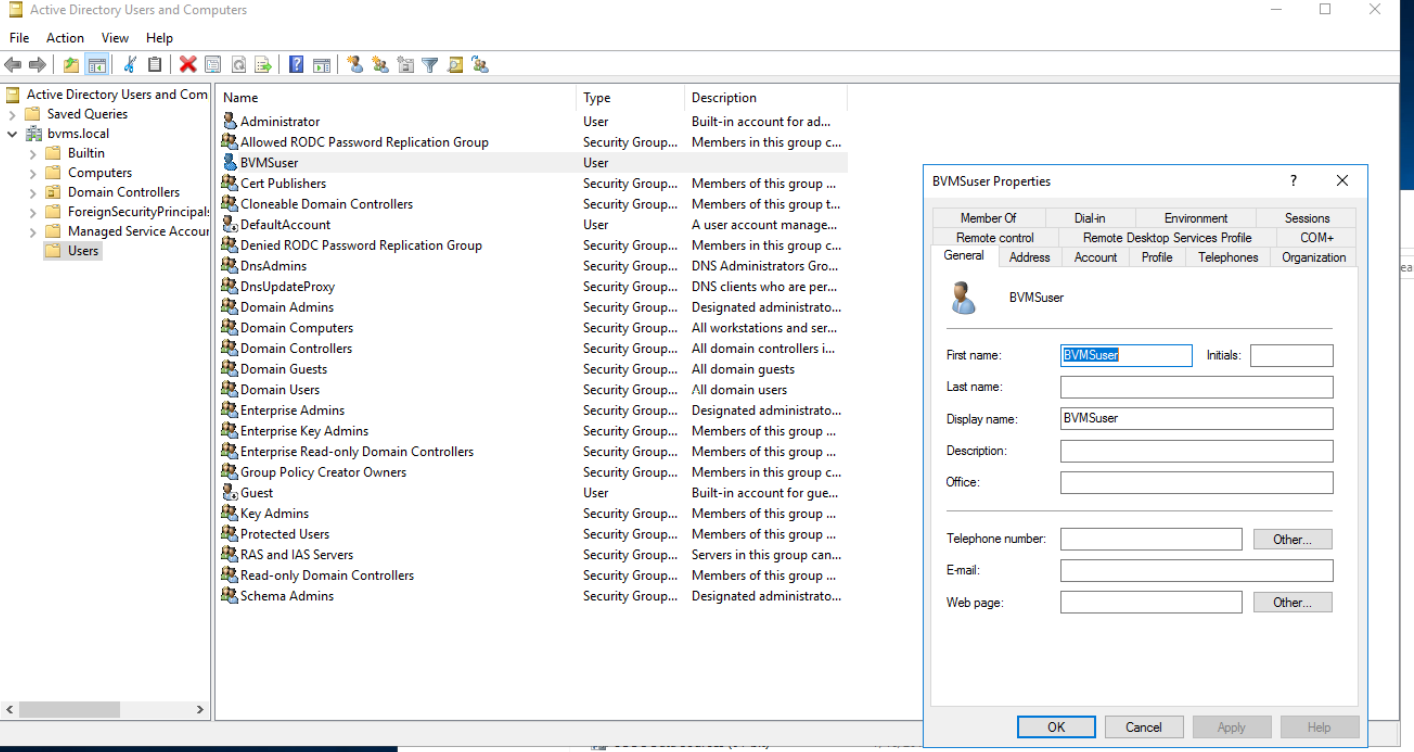Click the Find objects magnifier icon

tap(455, 65)
